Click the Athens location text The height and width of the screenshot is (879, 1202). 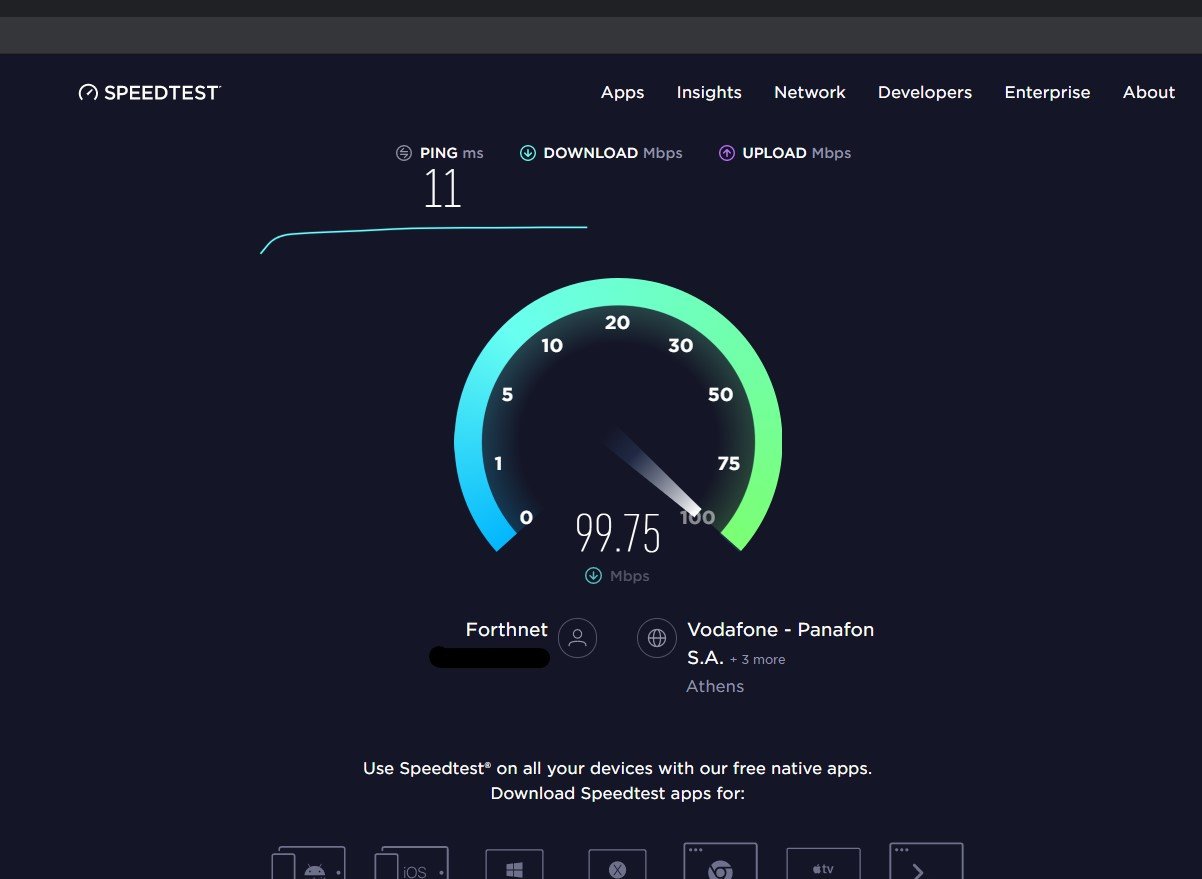click(x=715, y=686)
